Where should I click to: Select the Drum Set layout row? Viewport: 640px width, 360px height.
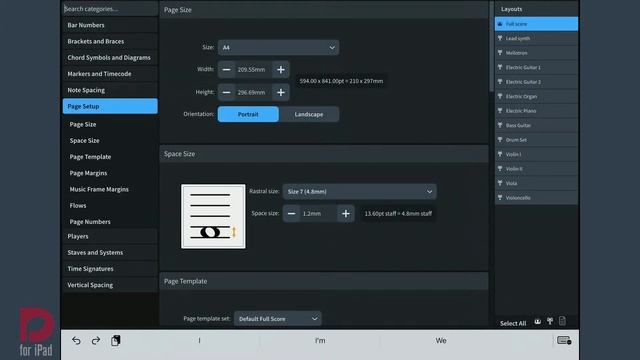pos(536,140)
